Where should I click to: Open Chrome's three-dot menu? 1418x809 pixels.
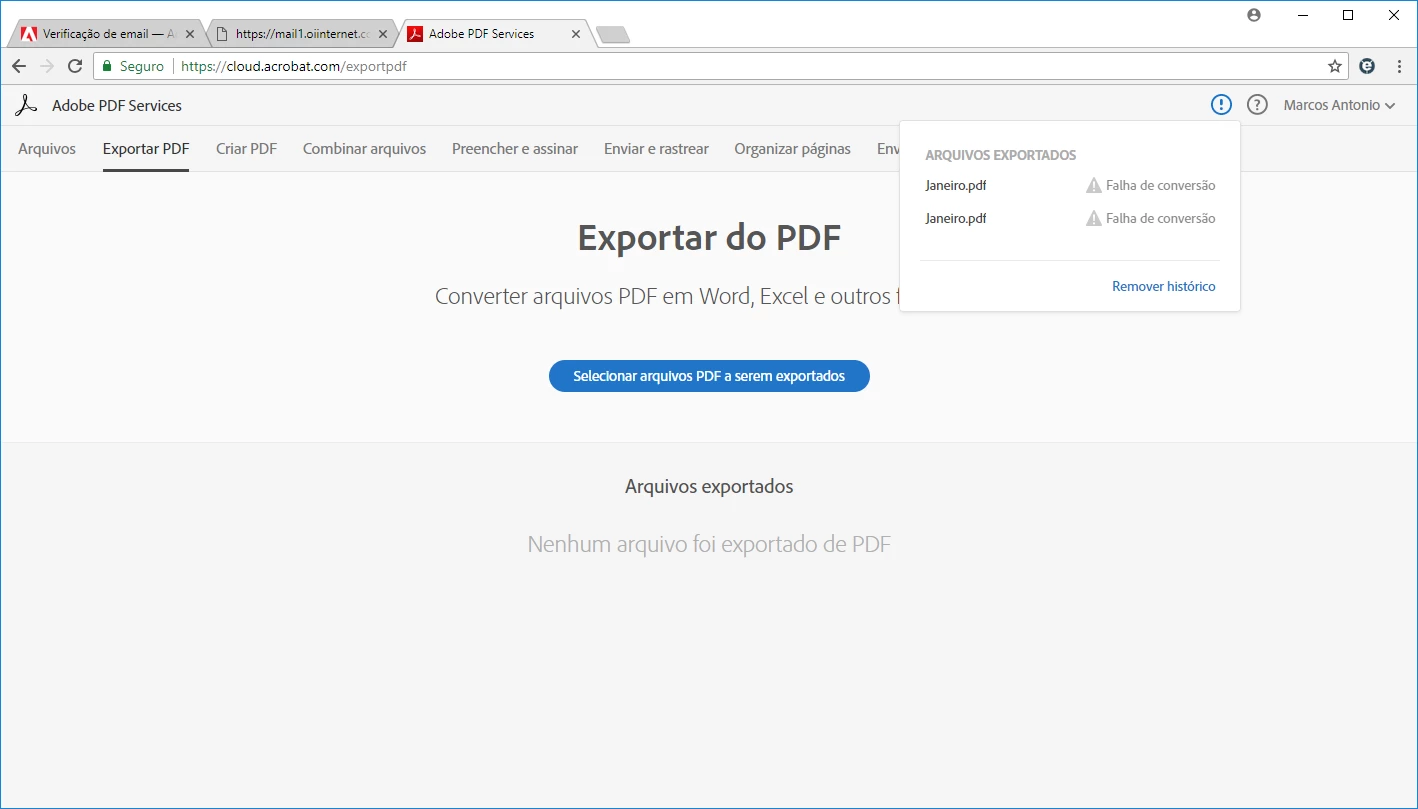click(x=1398, y=66)
